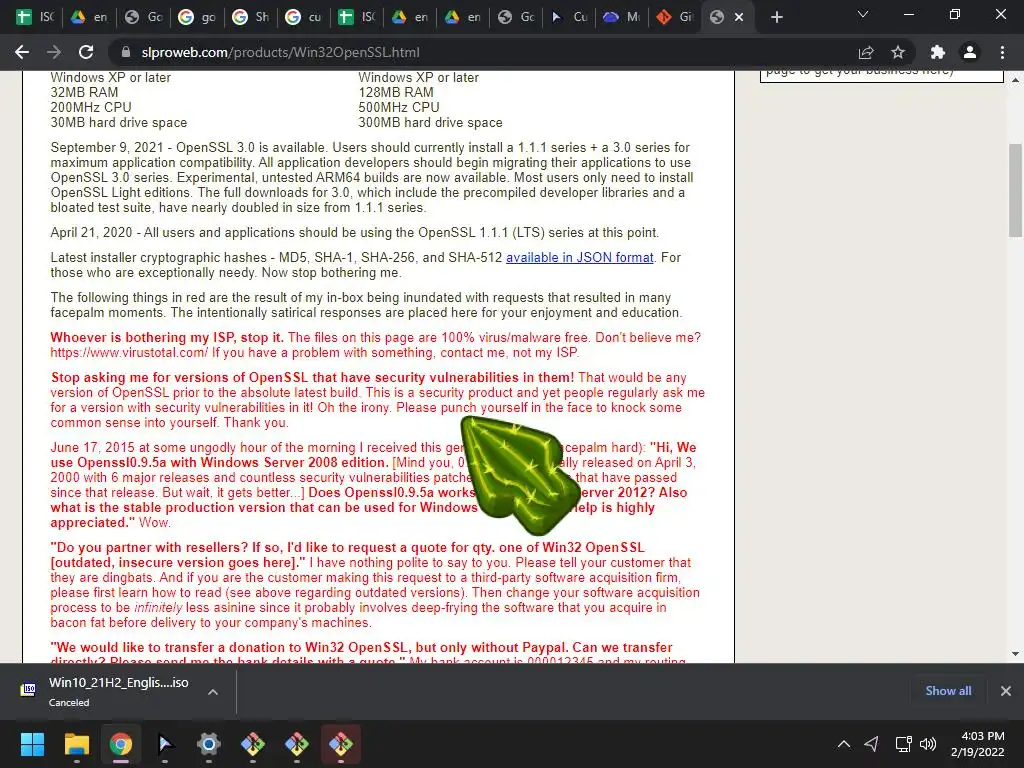Switch to the Google 'cu' tab
This screenshot has width=1024, height=768.
click(x=304, y=17)
